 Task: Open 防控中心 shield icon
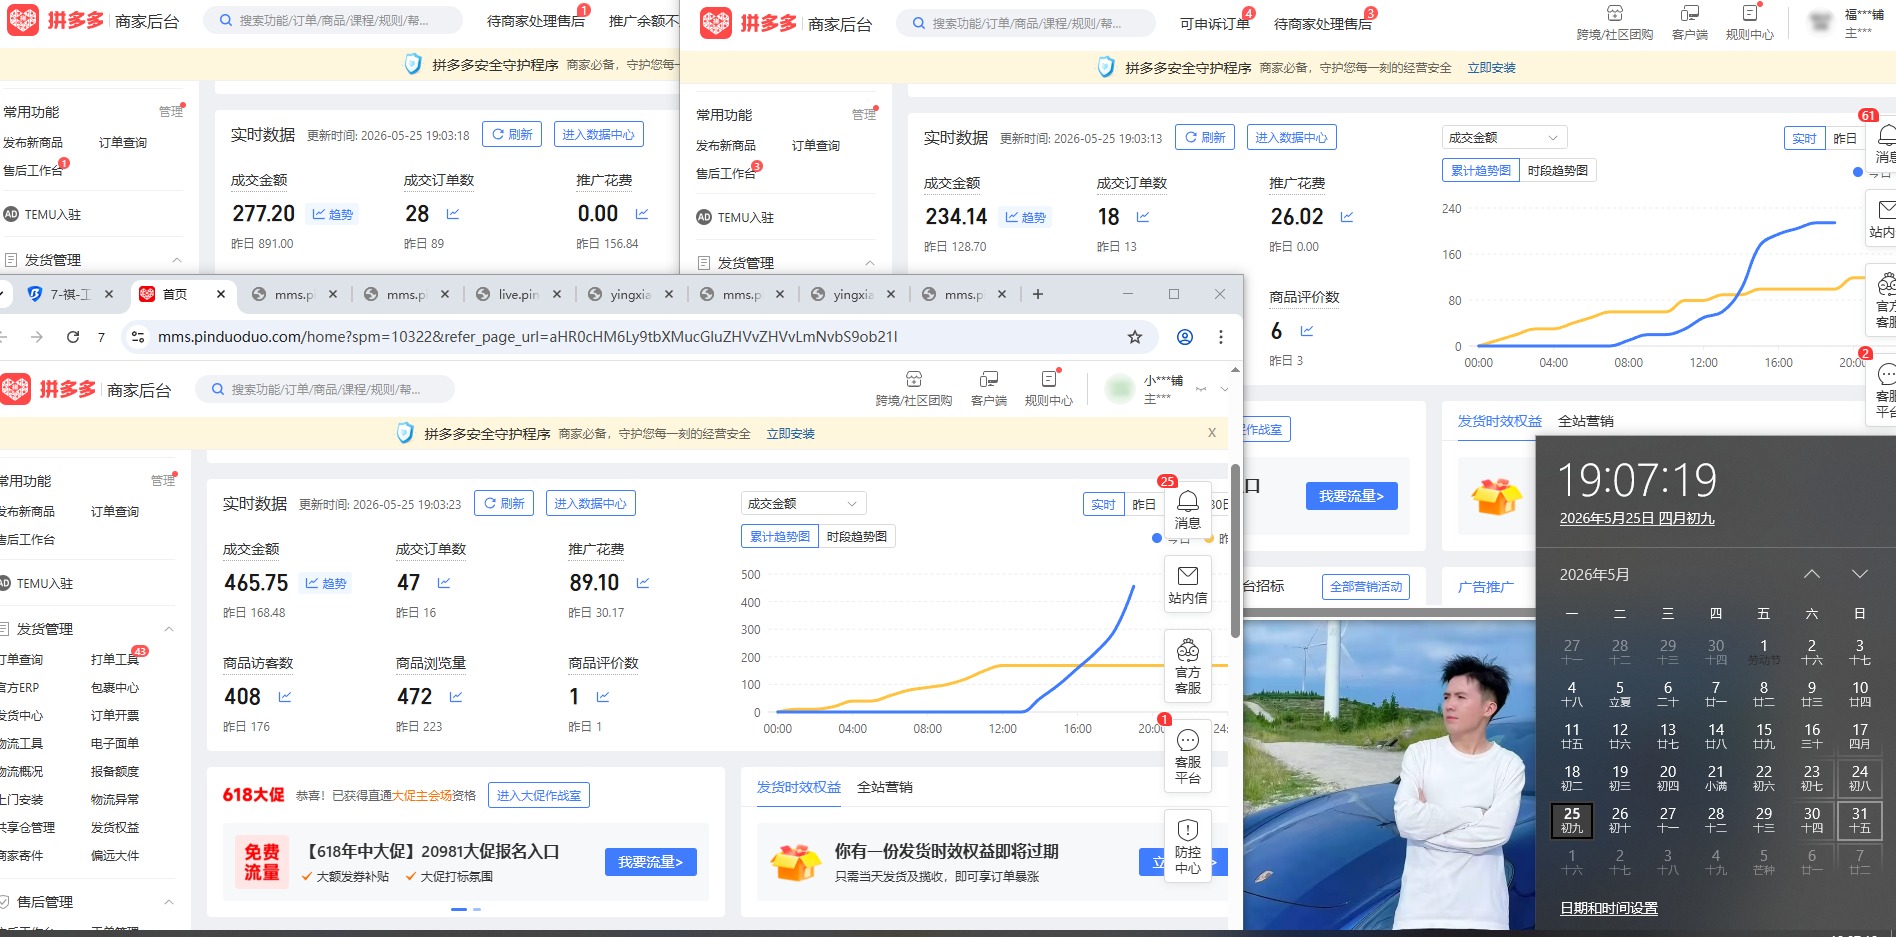(x=1187, y=846)
